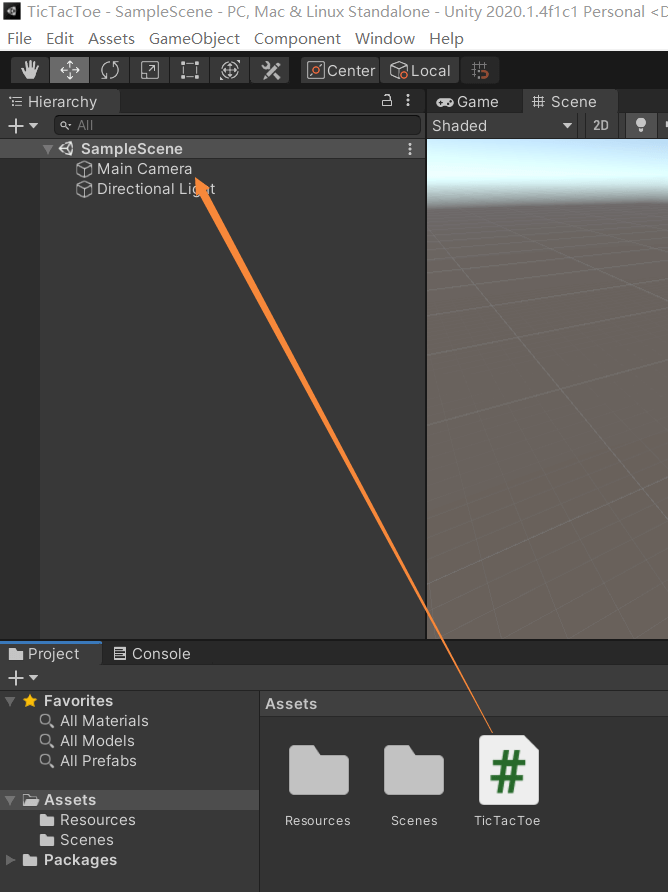This screenshot has width=668, height=892.
Task: Select the Move tool
Action: tap(69, 71)
